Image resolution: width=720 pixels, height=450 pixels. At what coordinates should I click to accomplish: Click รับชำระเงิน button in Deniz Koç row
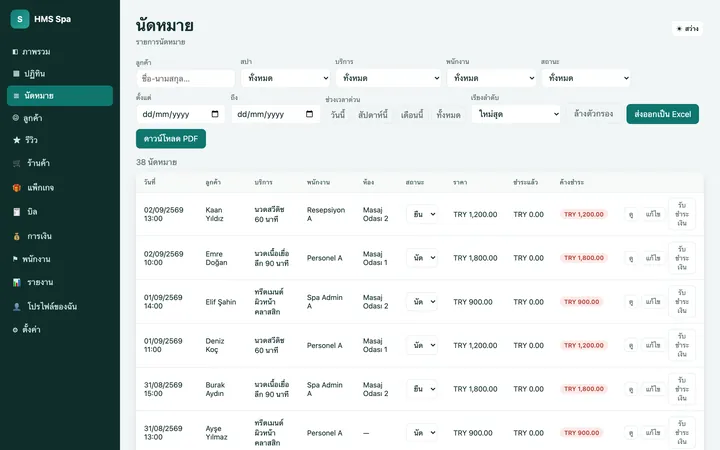click(682, 345)
